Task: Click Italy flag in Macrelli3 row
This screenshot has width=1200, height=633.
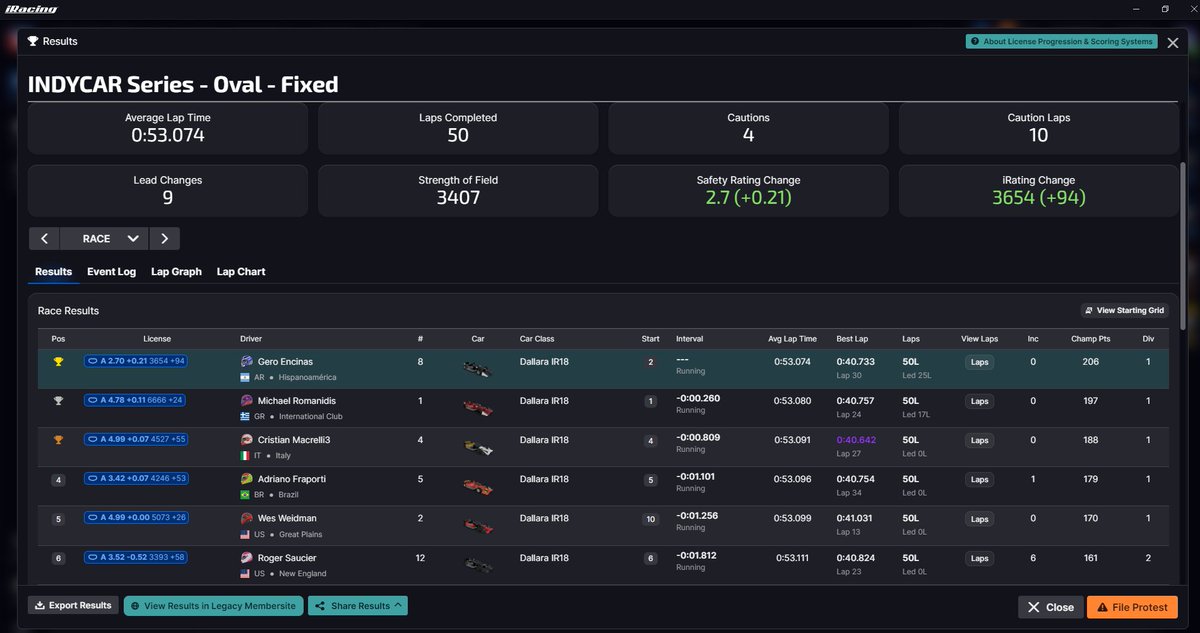Action: tap(246, 456)
